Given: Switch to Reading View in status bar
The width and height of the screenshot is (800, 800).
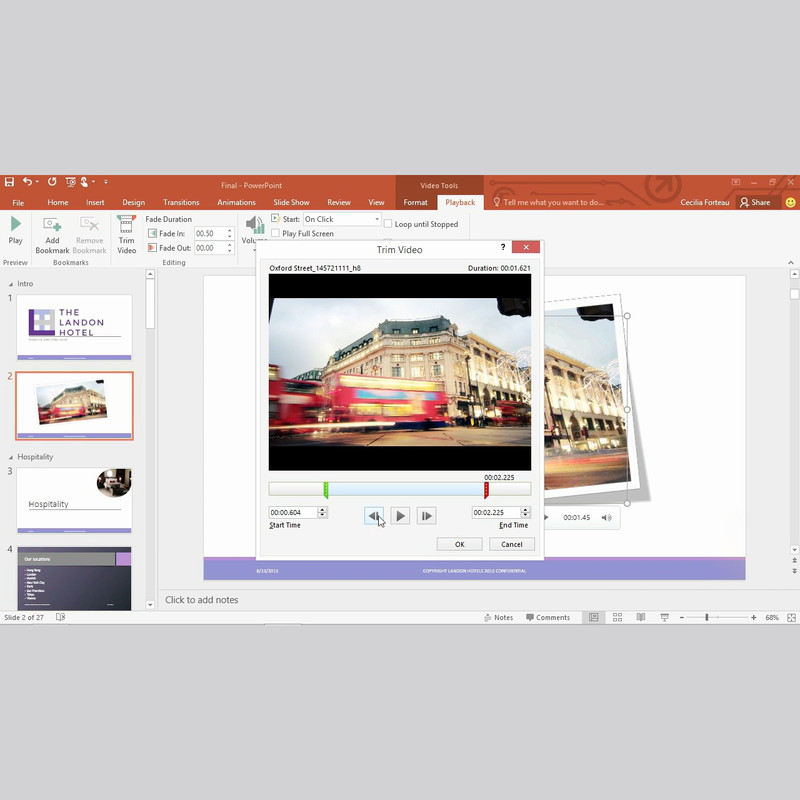Looking at the screenshot, I should tap(640, 618).
